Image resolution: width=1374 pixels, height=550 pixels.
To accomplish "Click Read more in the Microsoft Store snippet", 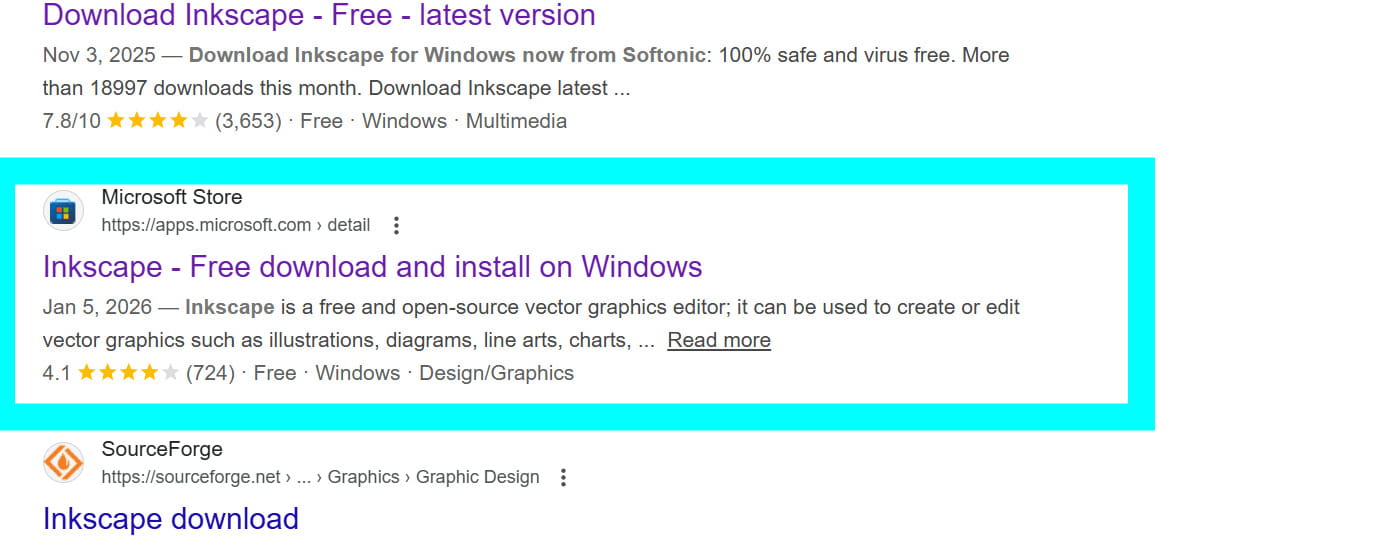I will point(719,340).
